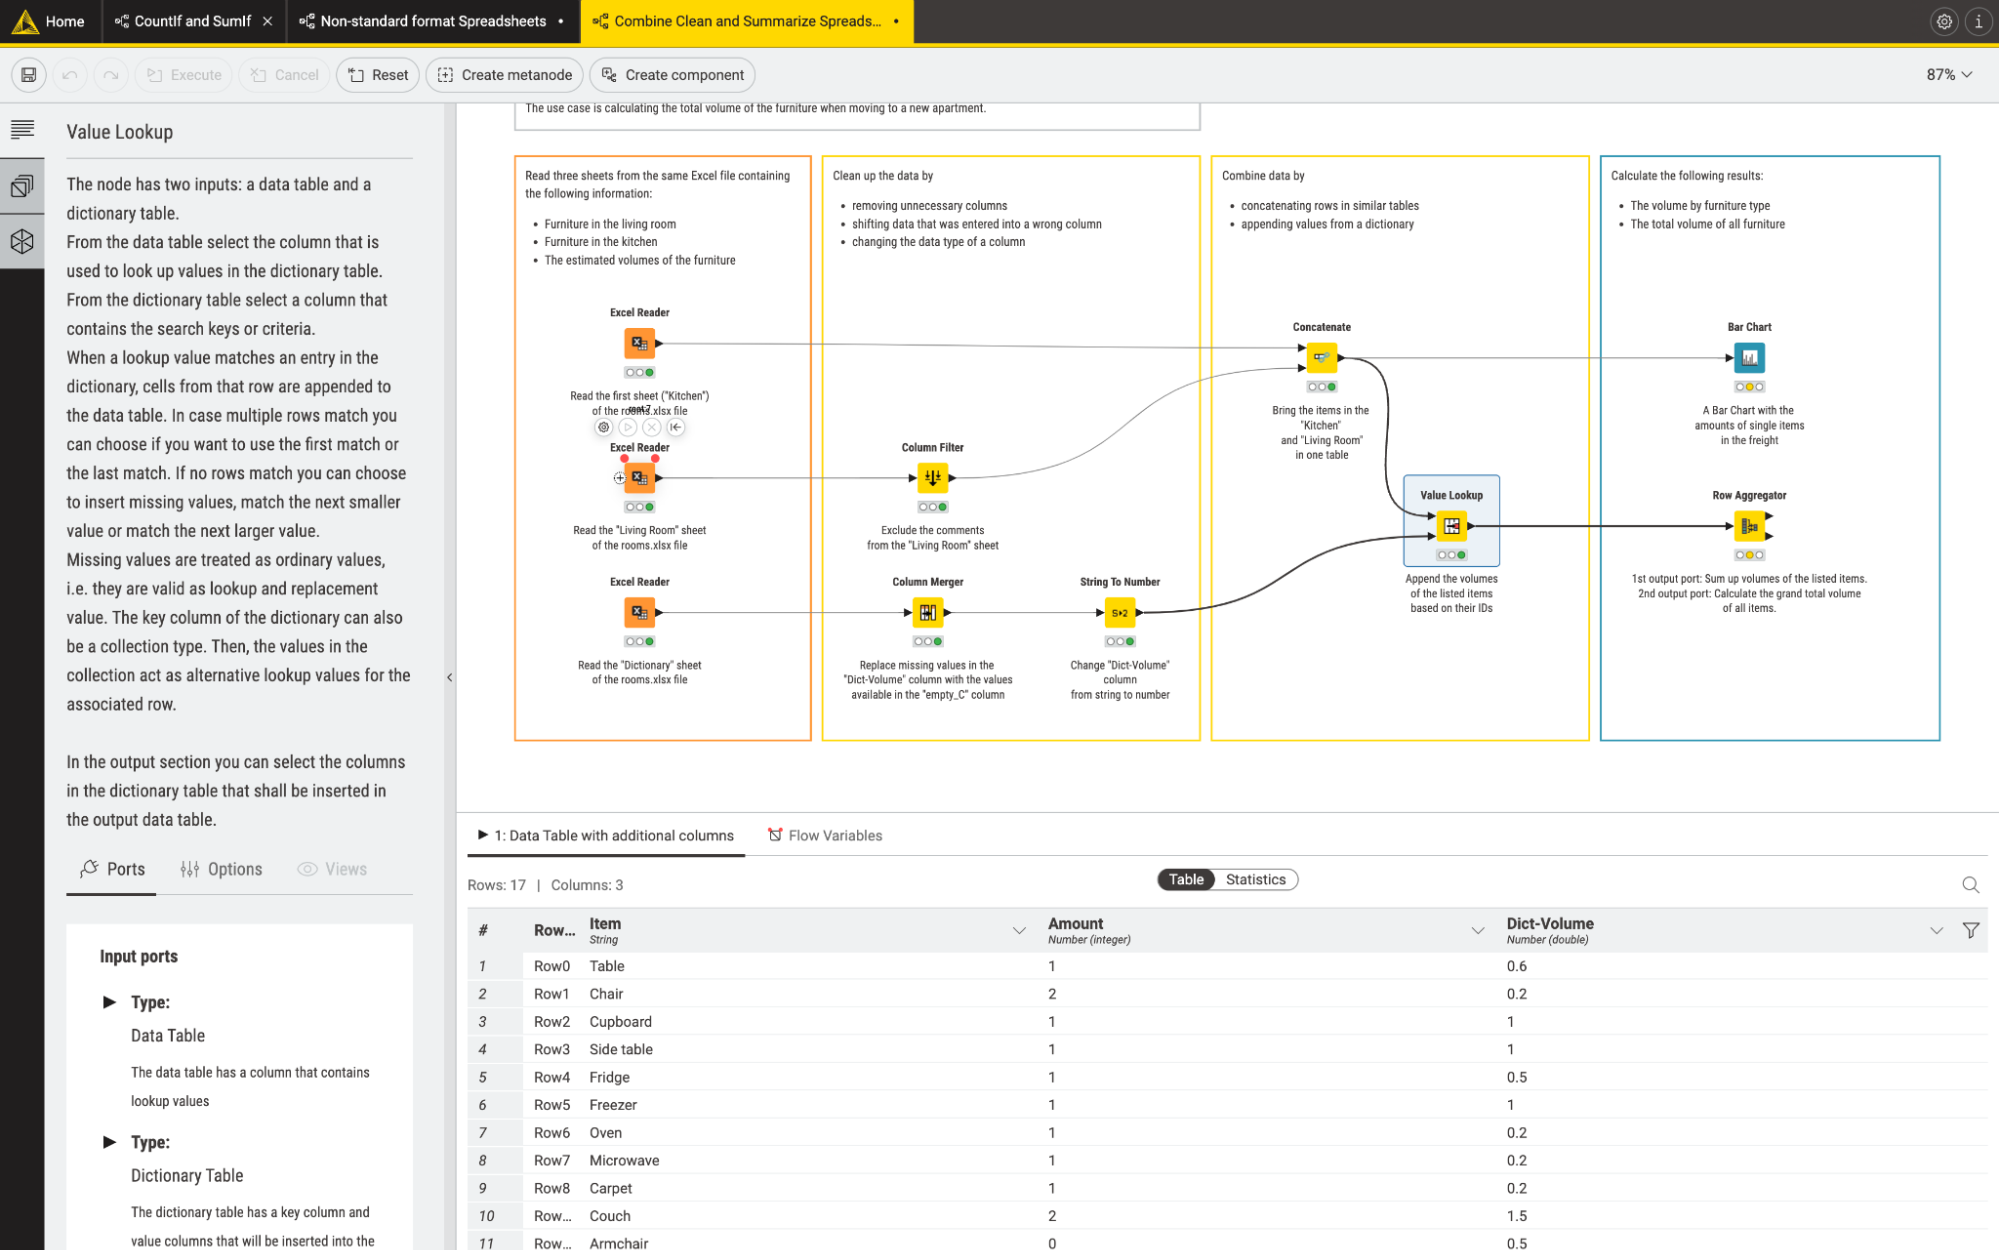
Task: Switch to the Ports tab
Action: tap(112, 869)
